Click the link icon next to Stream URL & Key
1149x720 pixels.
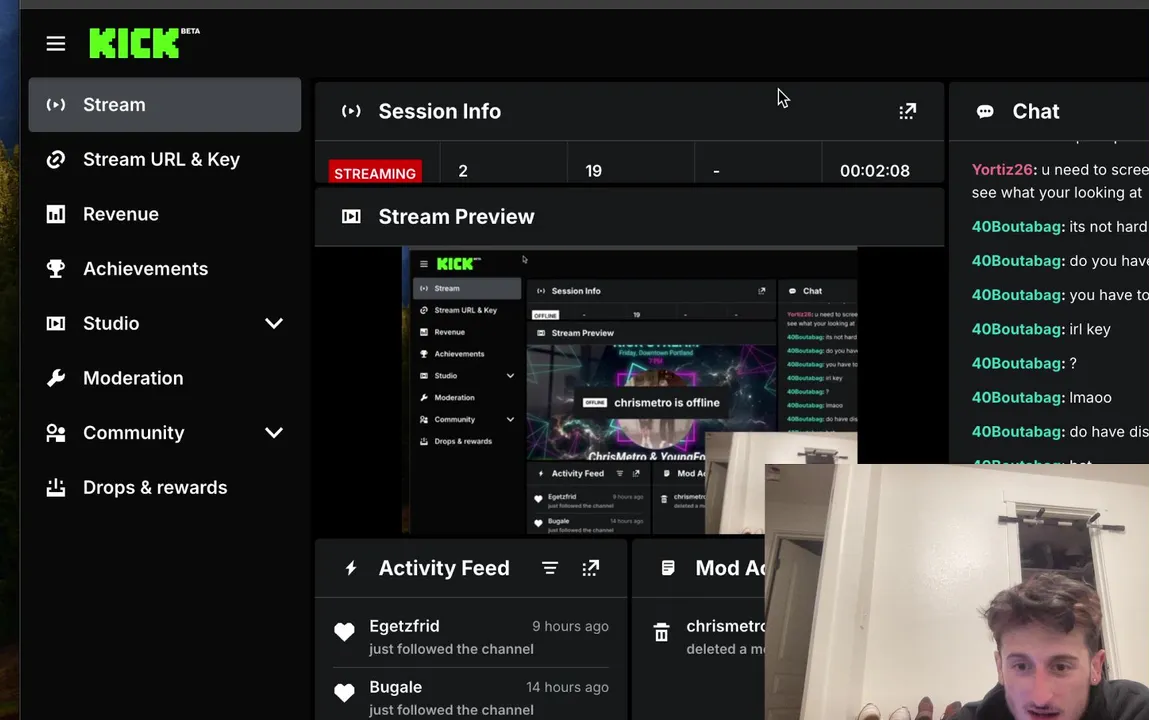point(56,160)
